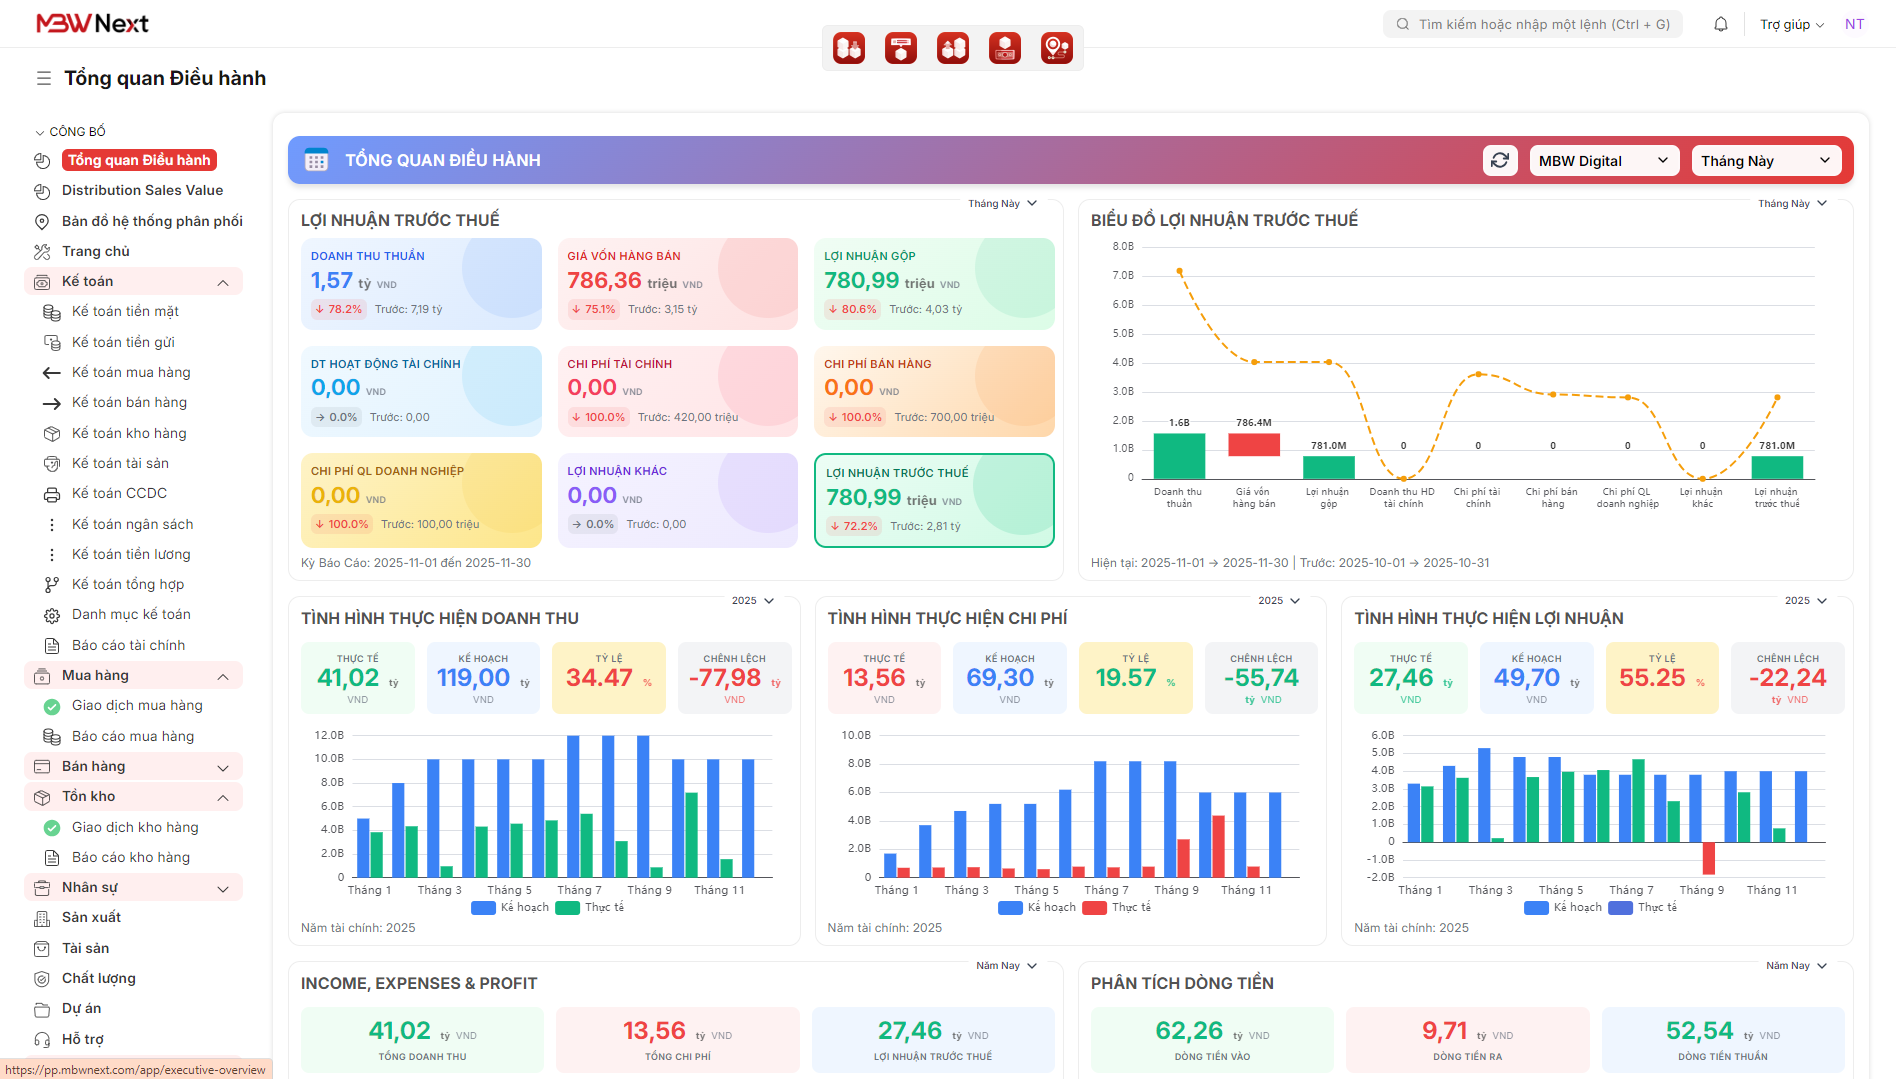This screenshot has width=1896, height=1079.
Task: Click the NT user avatar
Action: [1854, 24]
